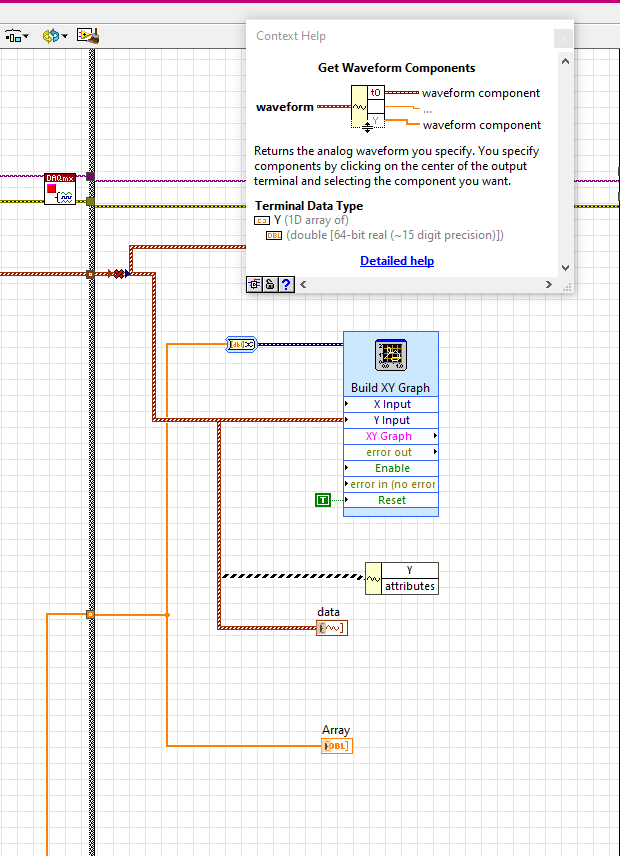Click the data waveform indicator terminal
The height and width of the screenshot is (856, 620).
coord(332,628)
